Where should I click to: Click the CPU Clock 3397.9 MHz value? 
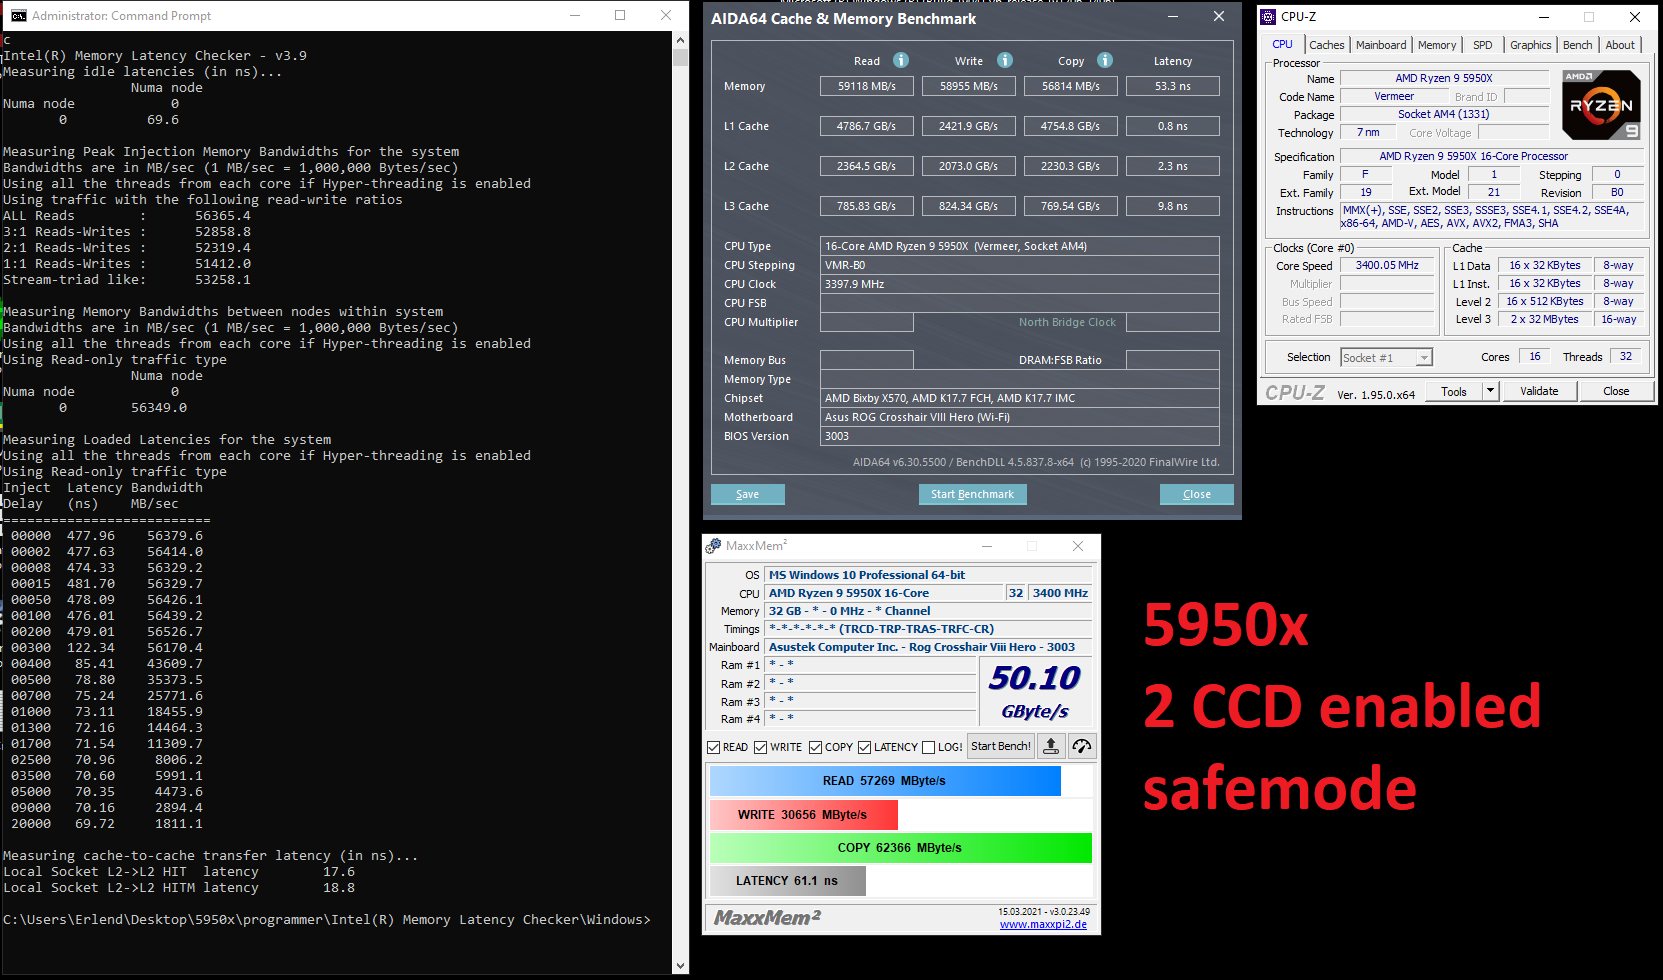coord(1019,284)
